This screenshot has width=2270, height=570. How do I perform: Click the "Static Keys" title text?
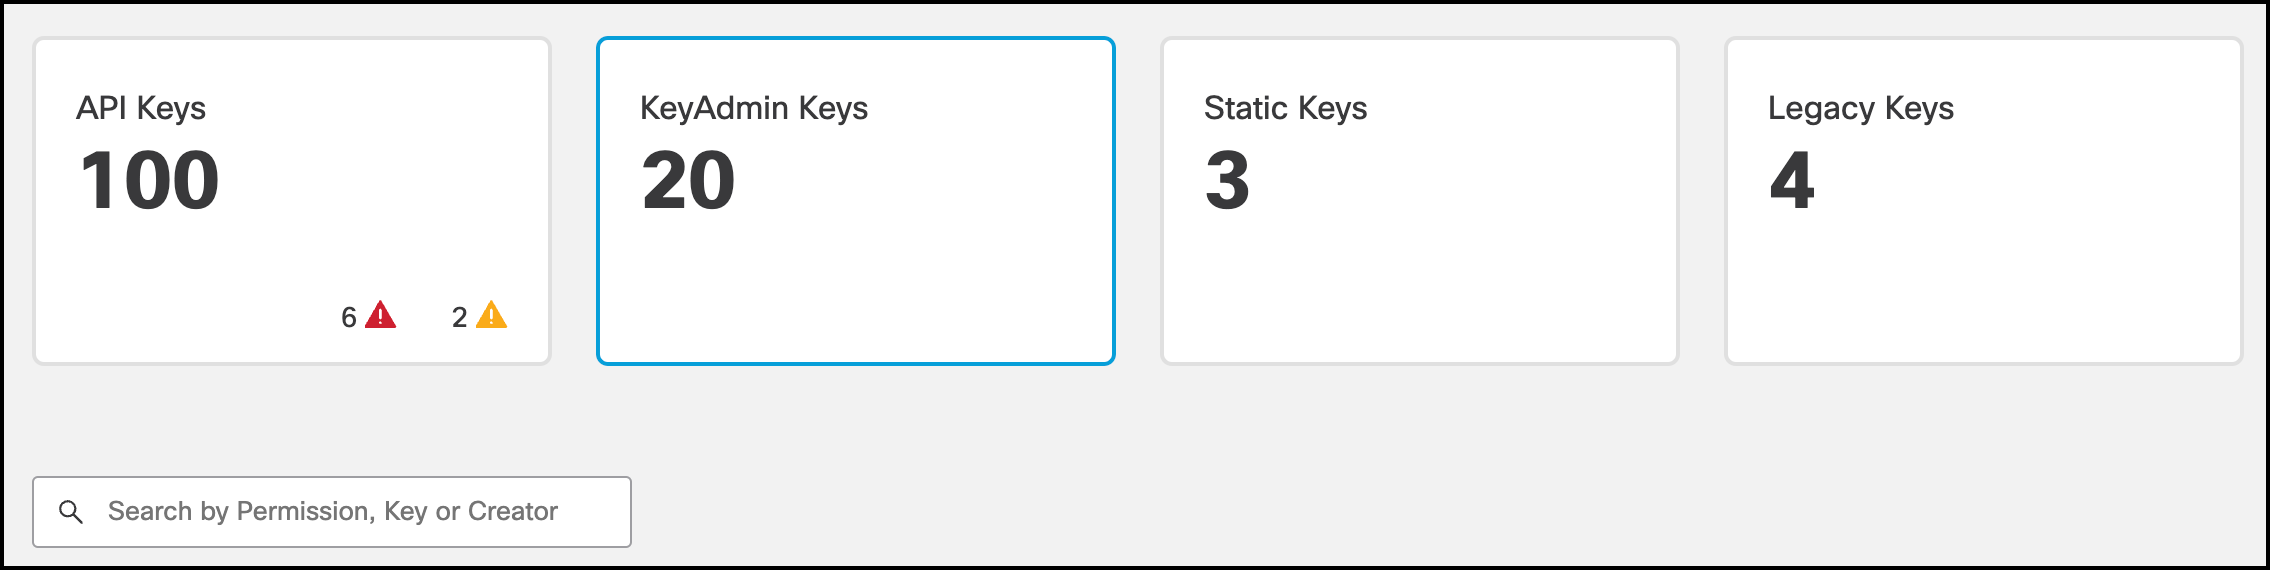1285,108
